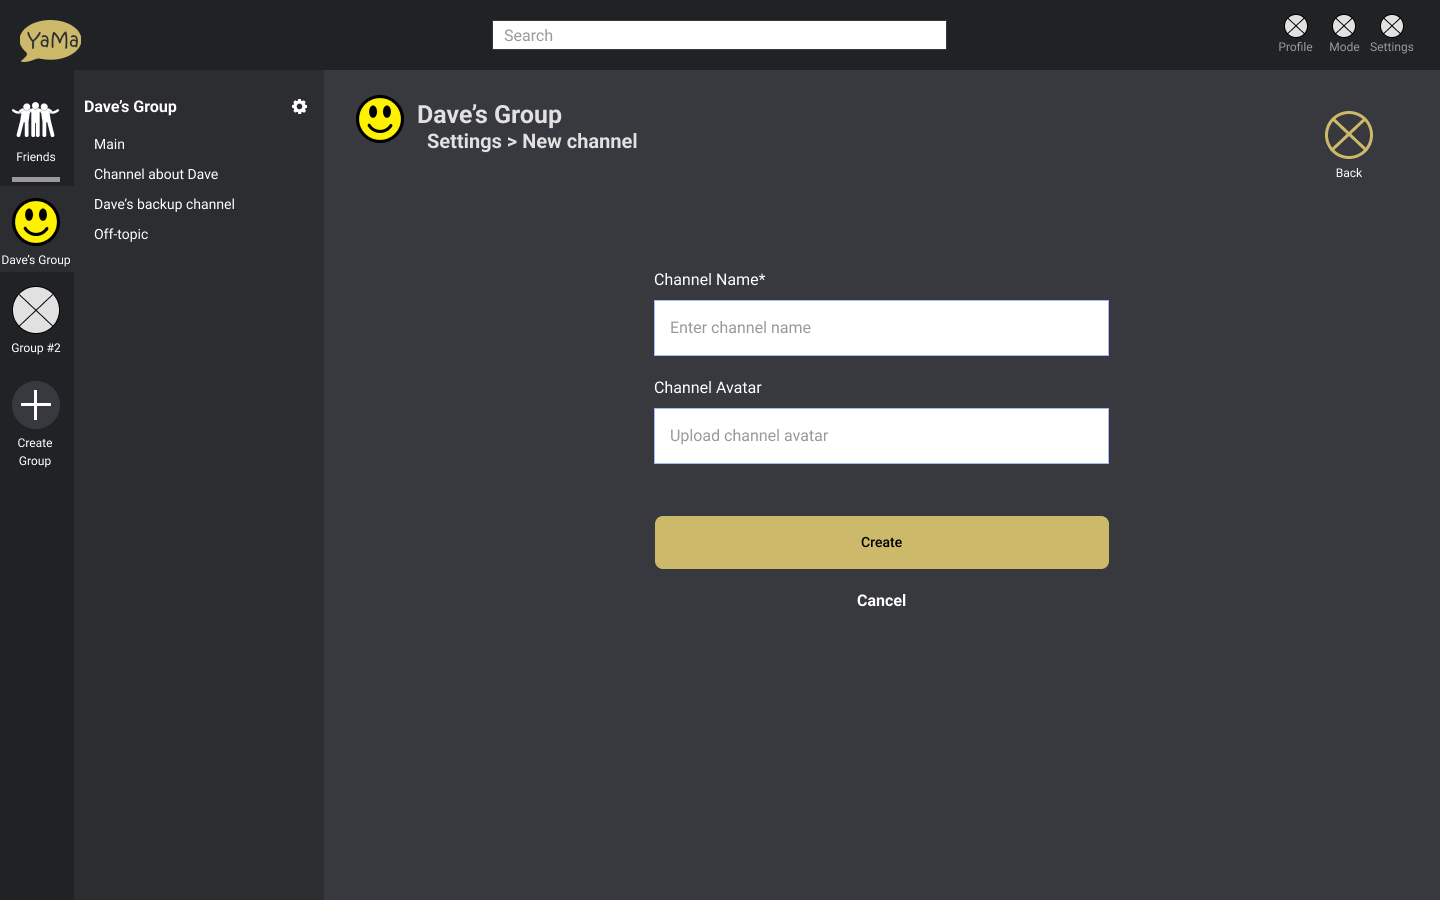Click the Upload channel avatar field

tap(881, 436)
